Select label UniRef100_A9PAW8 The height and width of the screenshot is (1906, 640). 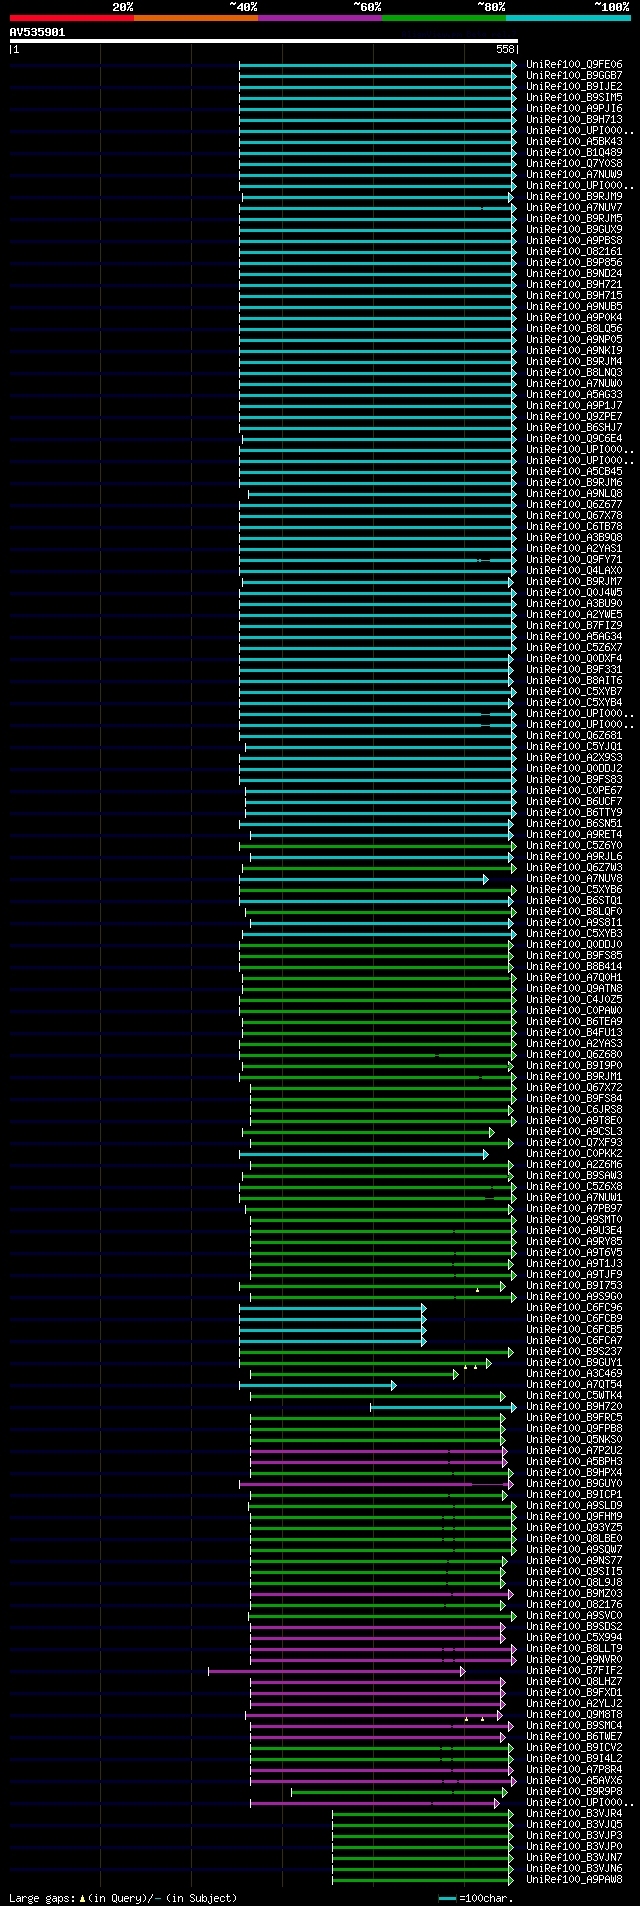click(574, 1879)
